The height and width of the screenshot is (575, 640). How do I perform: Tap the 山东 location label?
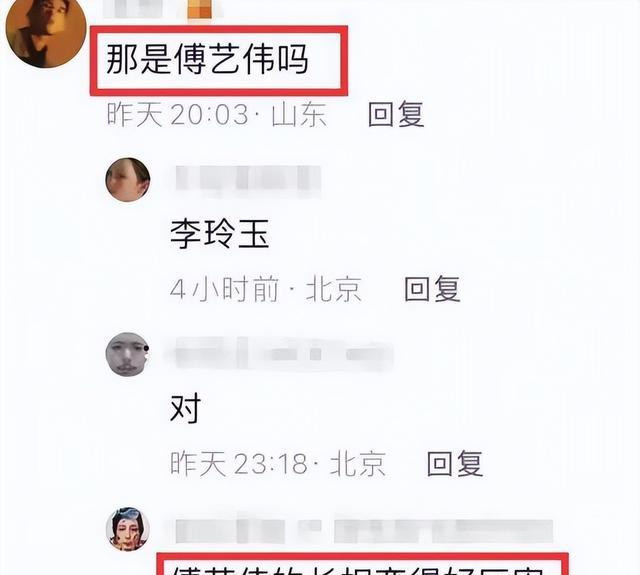point(299,115)
